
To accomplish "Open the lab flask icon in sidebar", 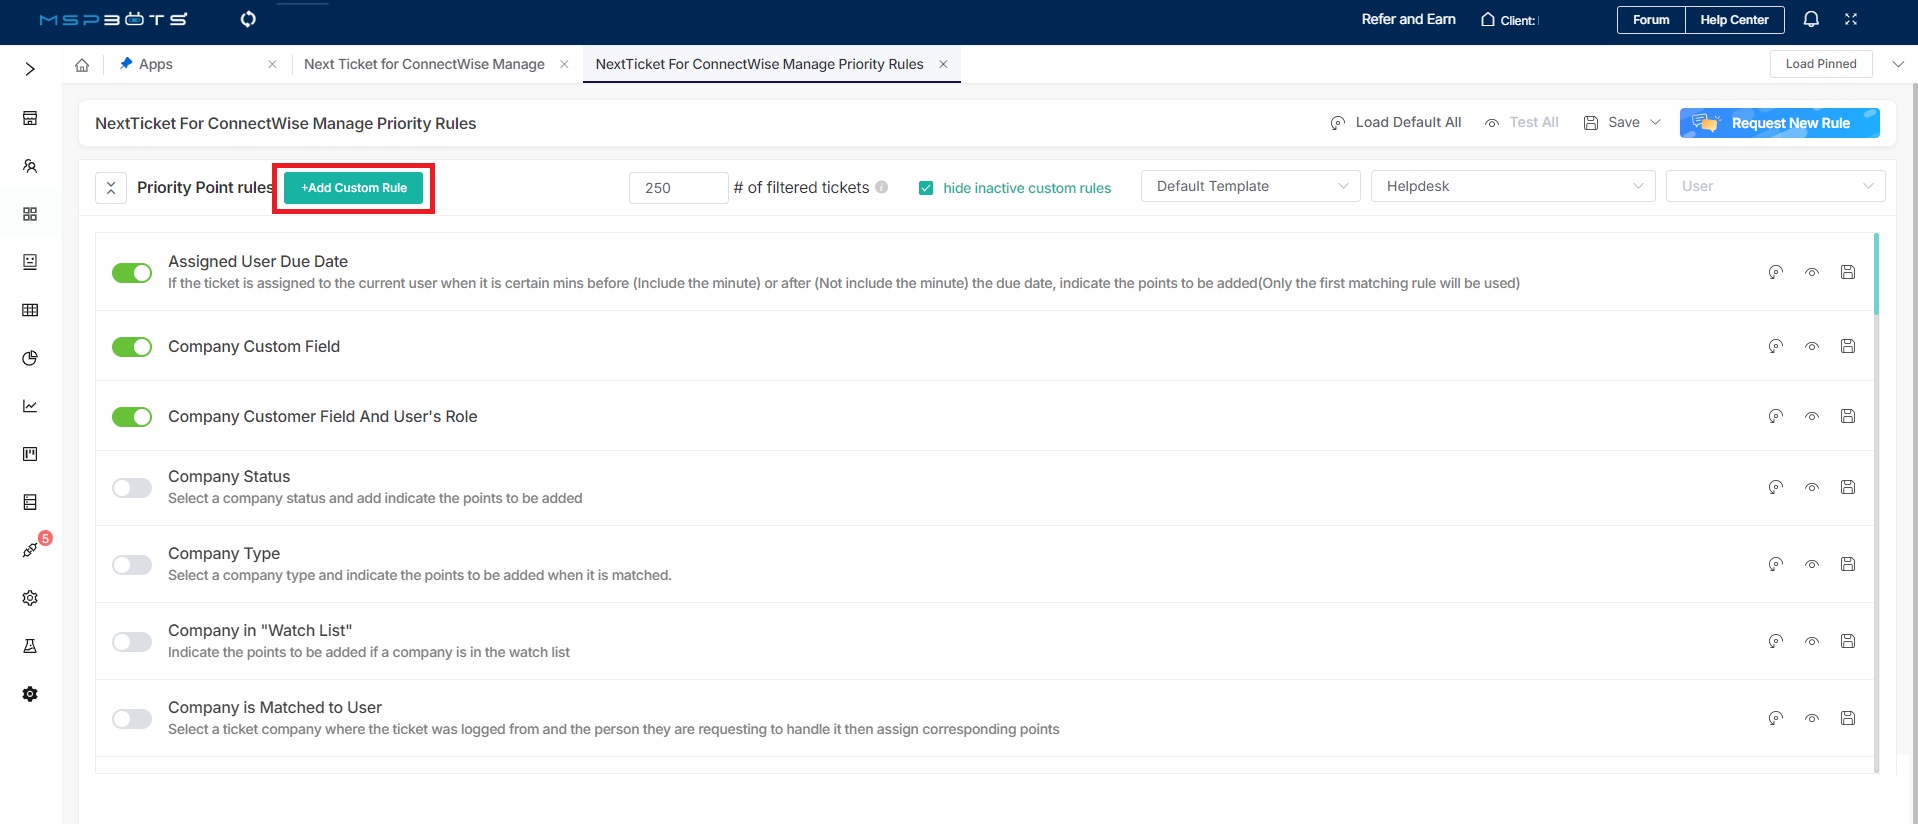I will click(30, 646).
